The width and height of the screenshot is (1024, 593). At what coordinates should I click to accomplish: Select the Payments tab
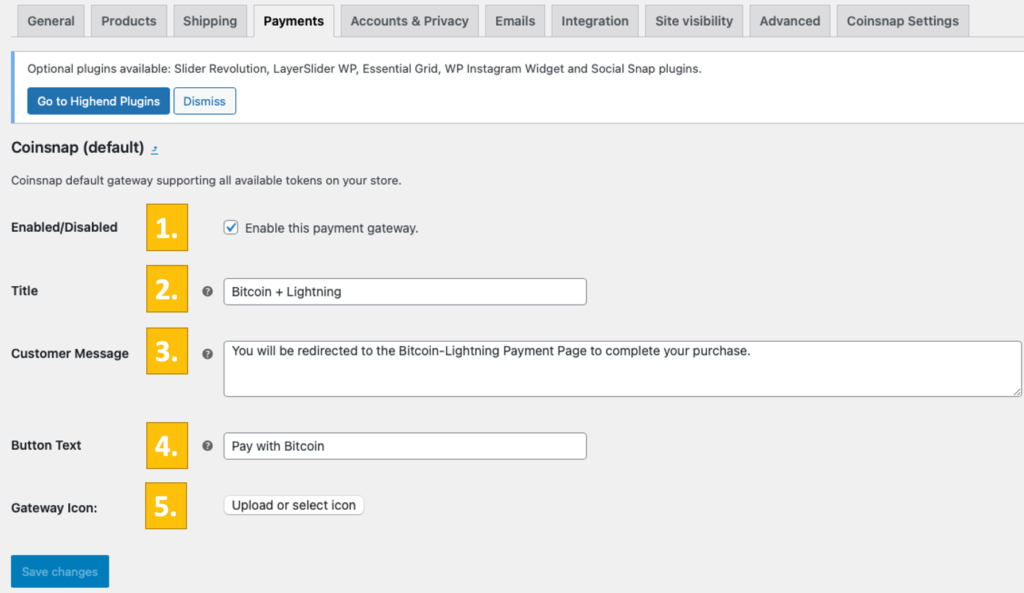click(294, 21)
